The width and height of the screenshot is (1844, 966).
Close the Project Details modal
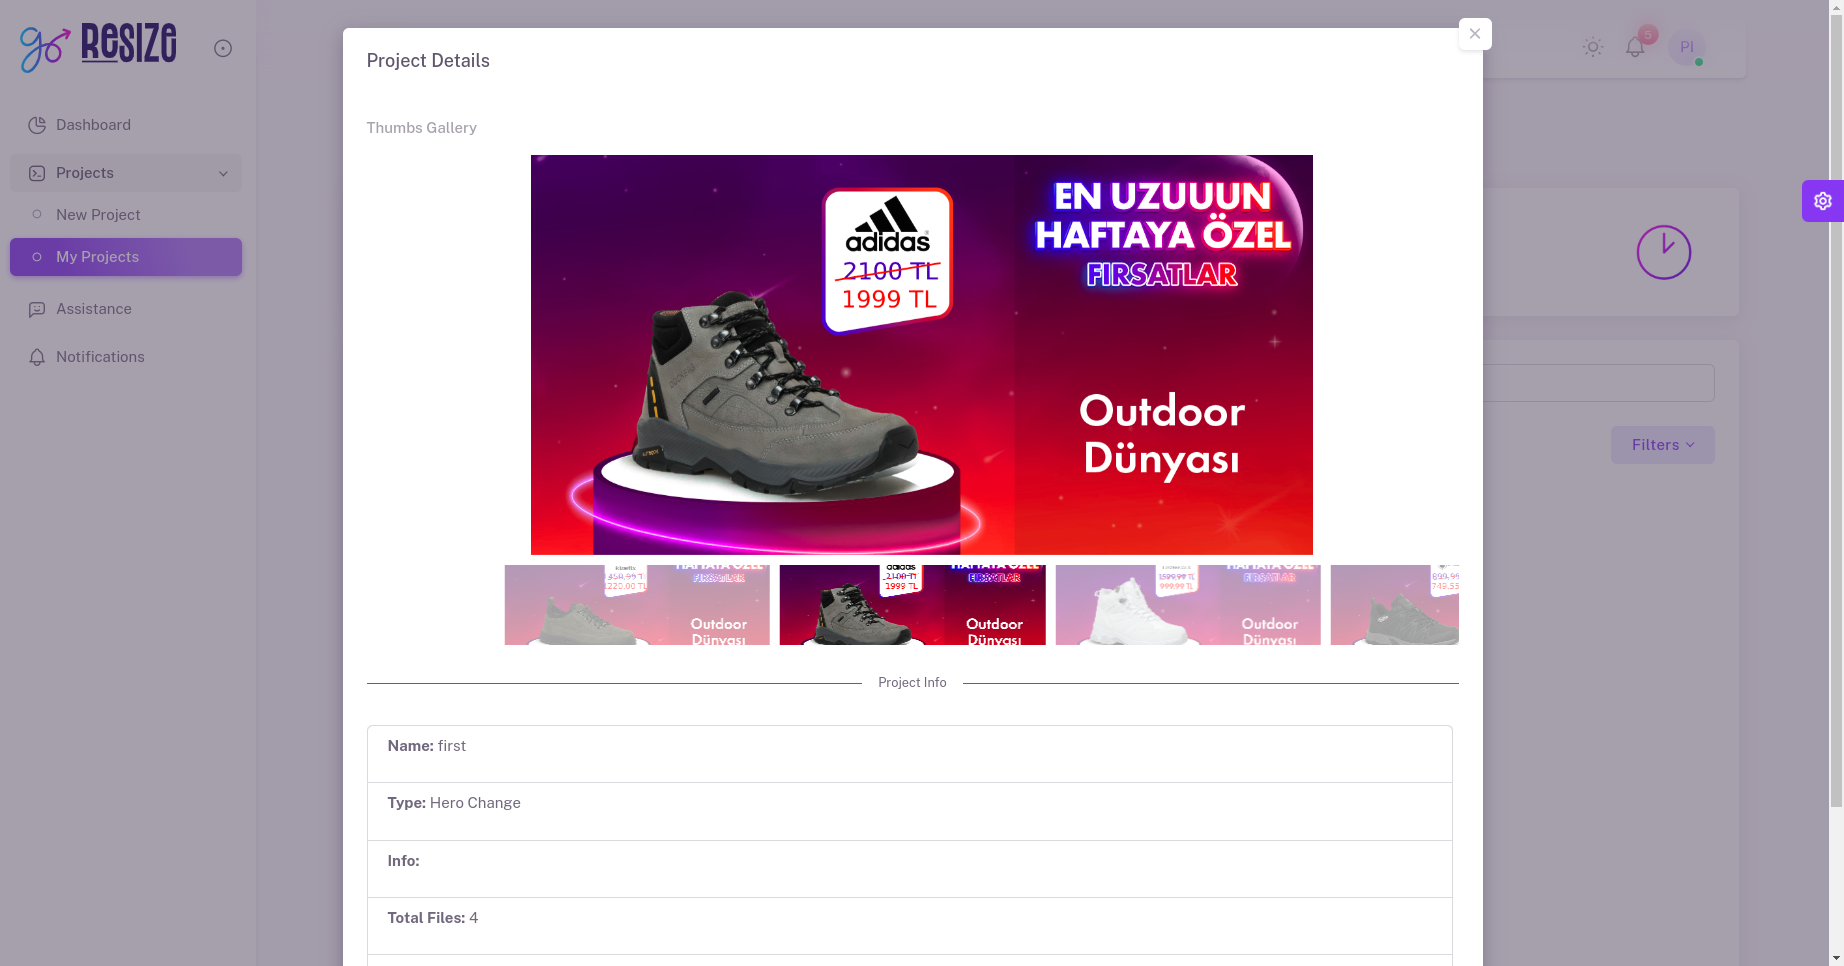click(1475, 34)
